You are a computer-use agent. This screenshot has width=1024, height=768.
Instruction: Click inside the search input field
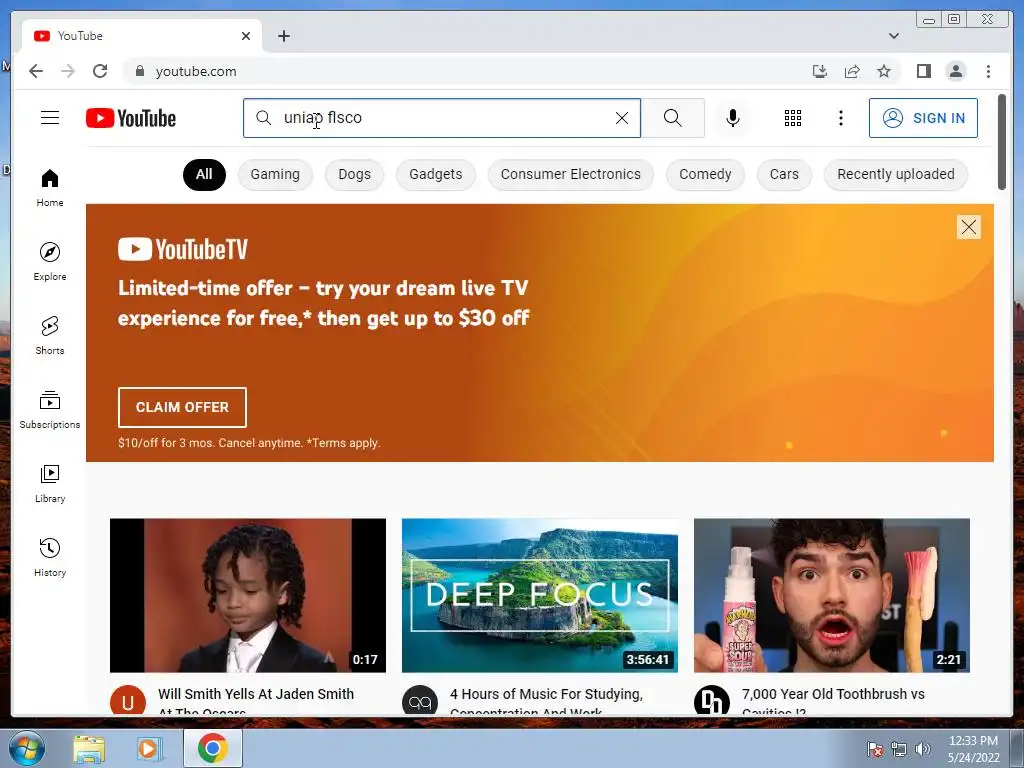point(441,118)
